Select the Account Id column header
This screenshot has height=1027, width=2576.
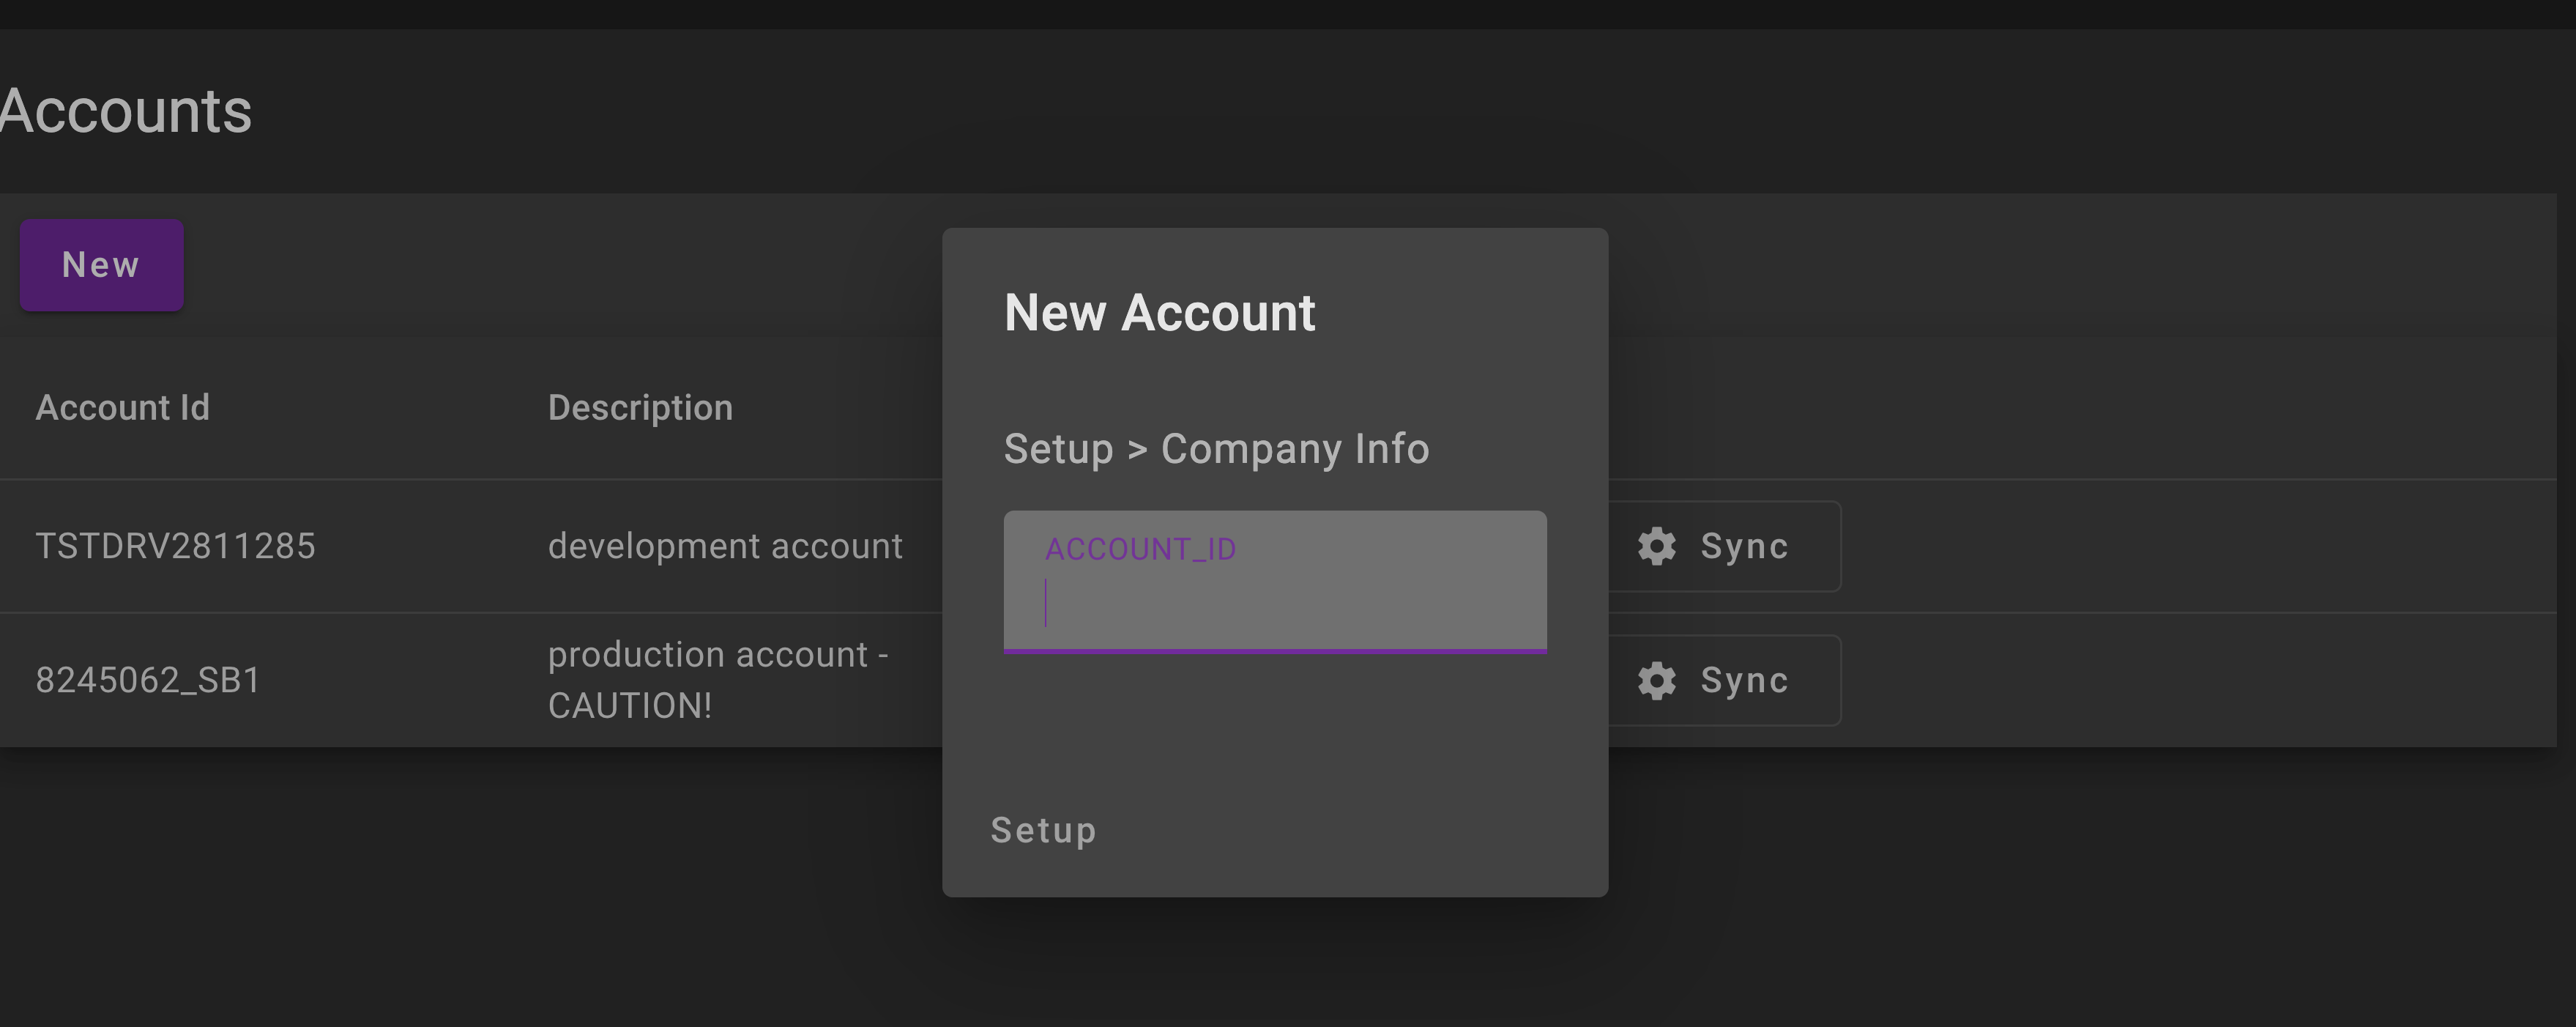[x=122, y=408]
